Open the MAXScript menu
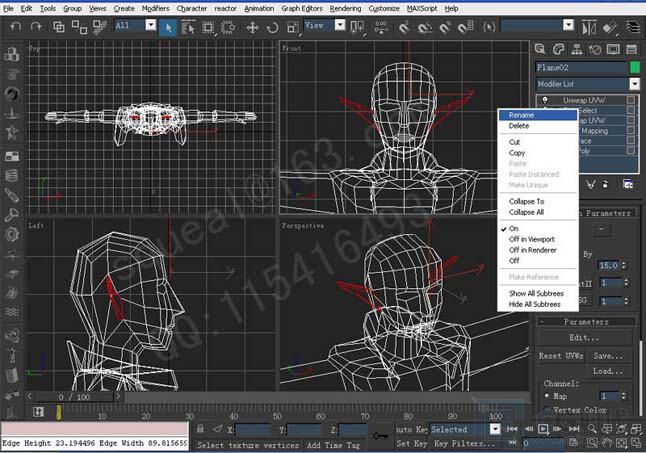646x453 pixels. (422, 8)
